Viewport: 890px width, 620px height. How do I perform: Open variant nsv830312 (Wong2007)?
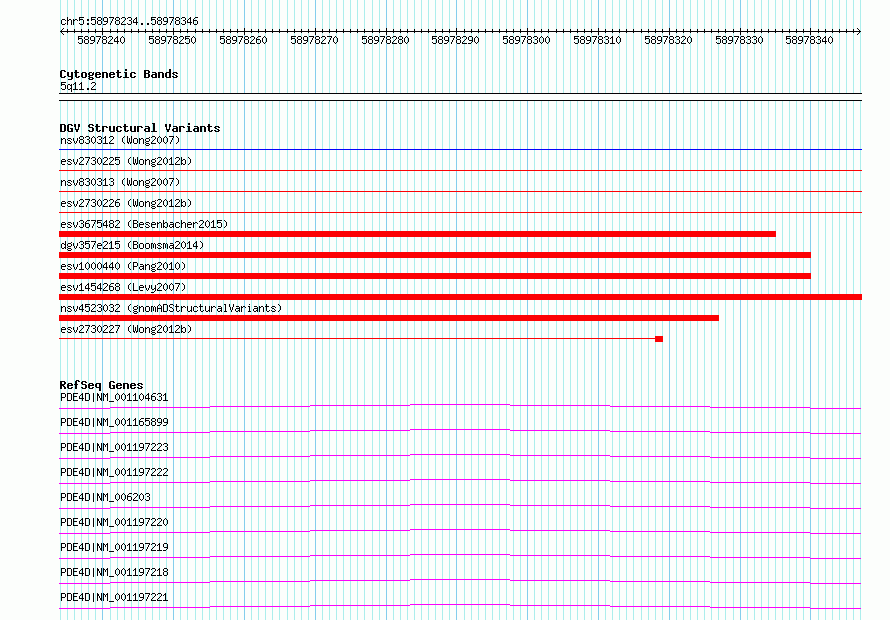coord(120,140)
